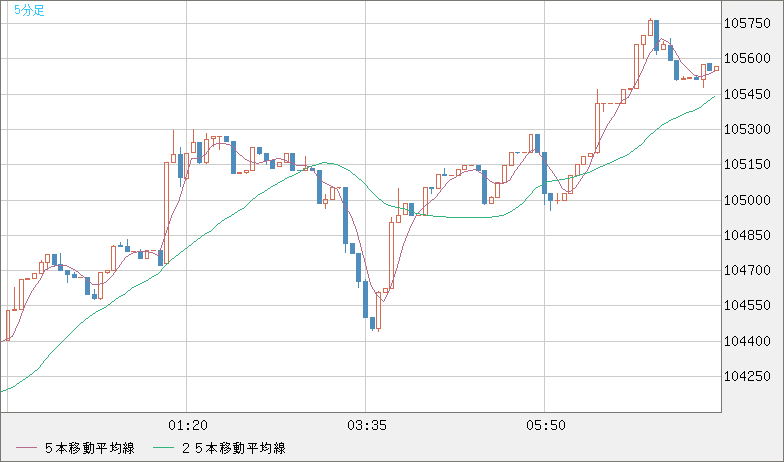
Task: Select the 105750 price axis label
Action: tap(747, 24)
